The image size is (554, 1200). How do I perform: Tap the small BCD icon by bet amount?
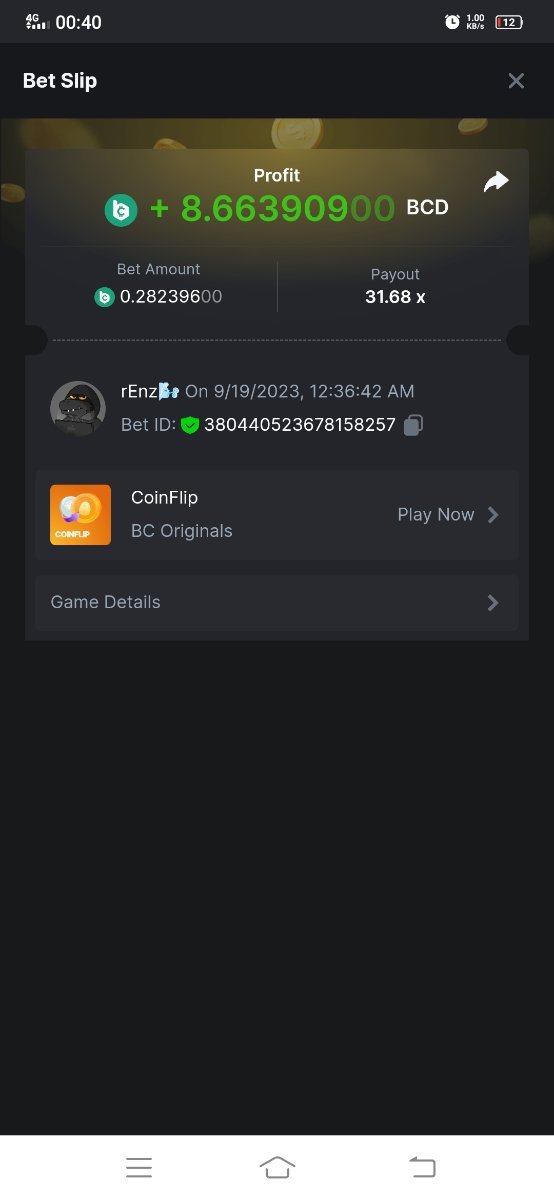pyautogui.click(x=104, y=297)
